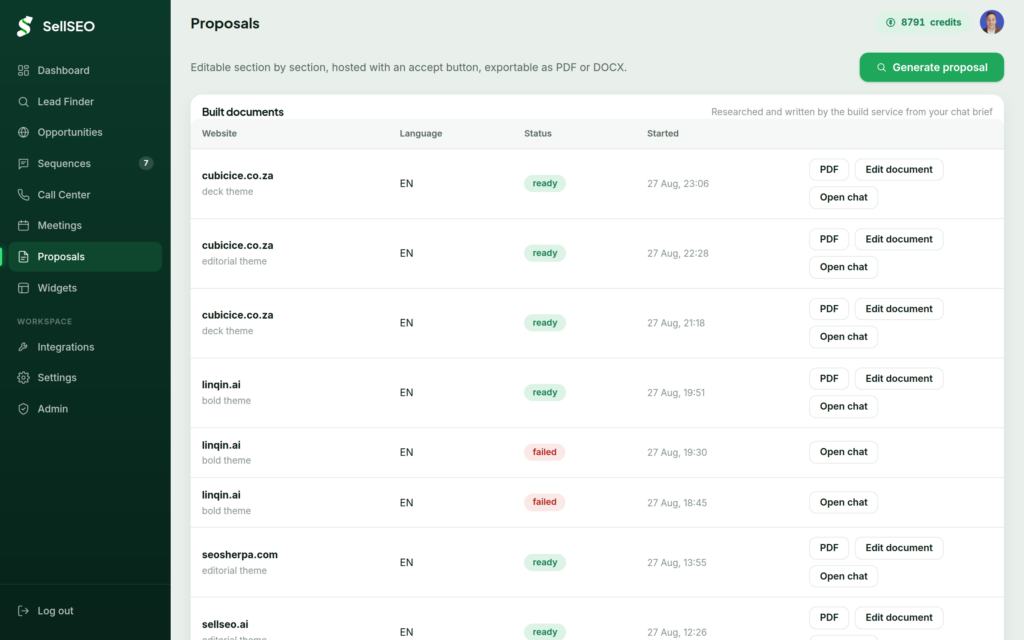Open chat for cubicice.co.za 23:06 row
This screenshot has height=640, width=1024.
(x=843, y=197)
